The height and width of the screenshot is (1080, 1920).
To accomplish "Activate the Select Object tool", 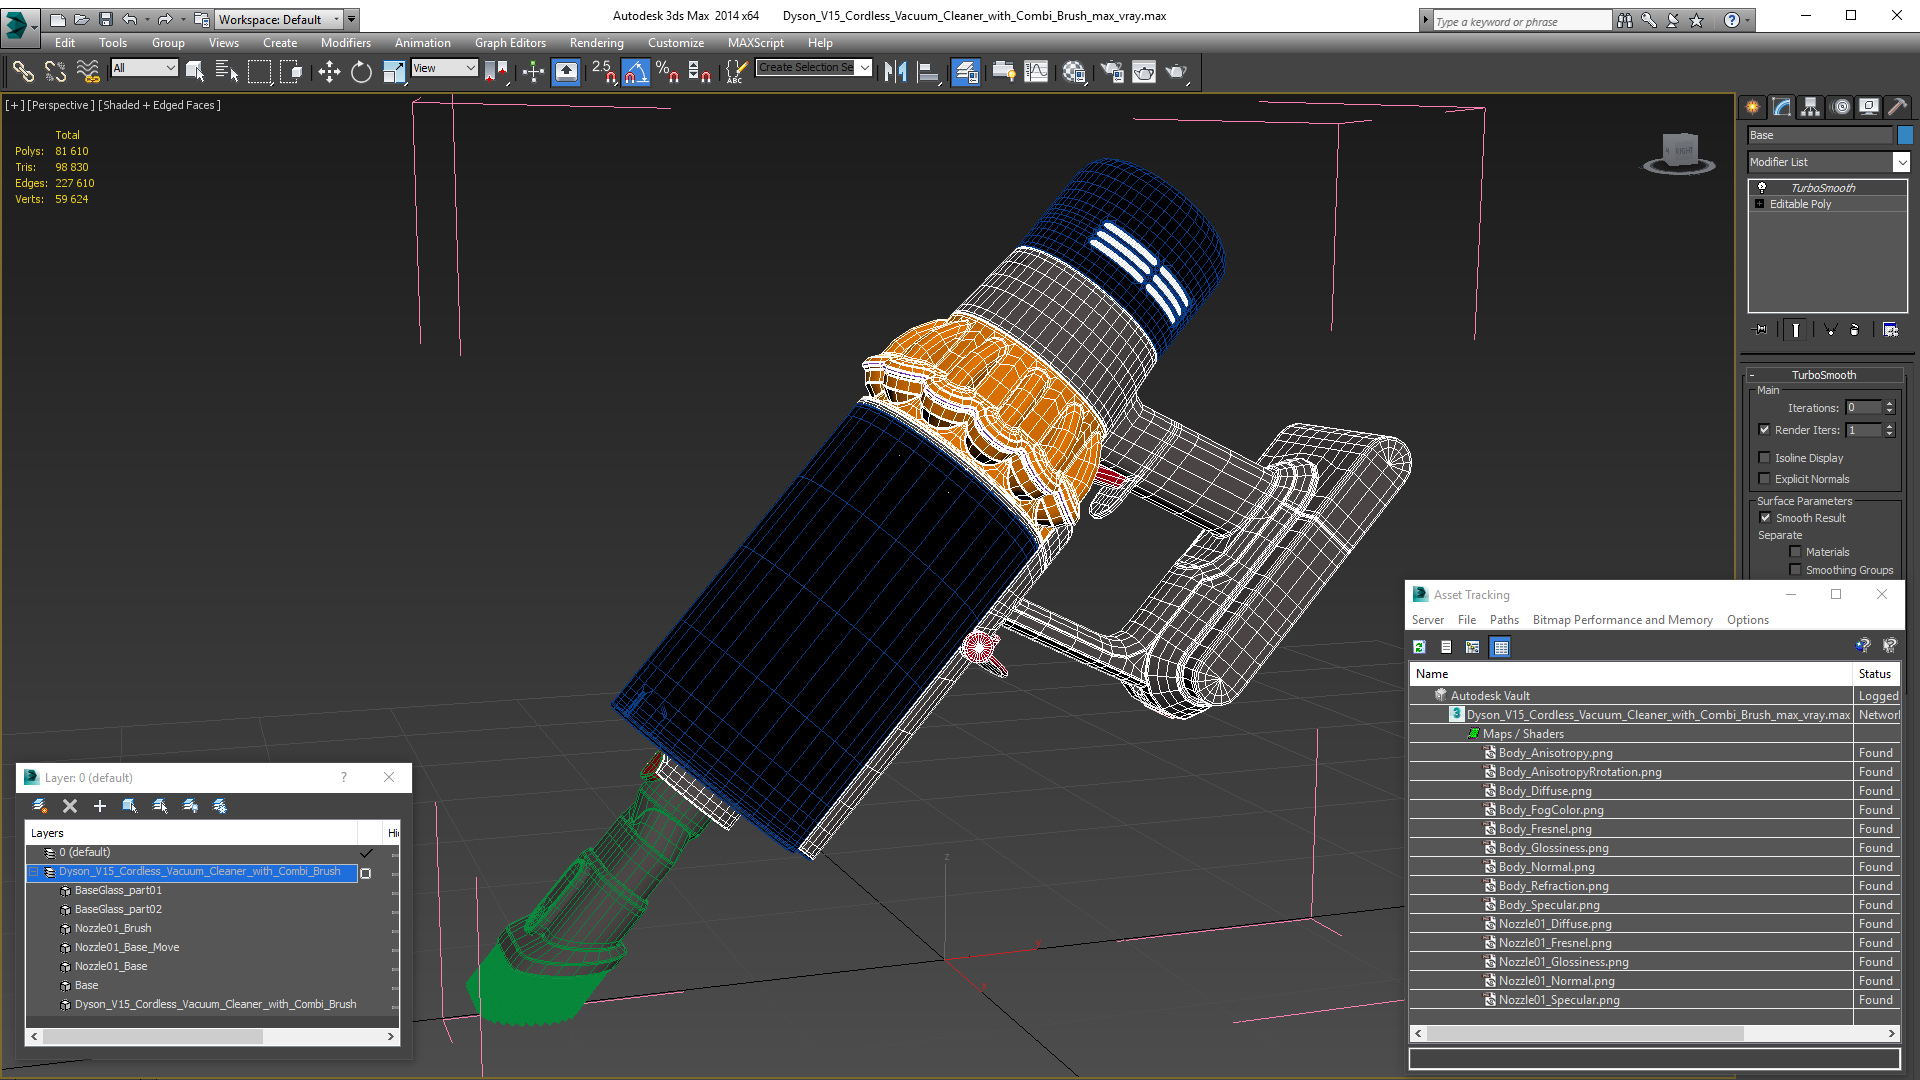I will [195, 71].
